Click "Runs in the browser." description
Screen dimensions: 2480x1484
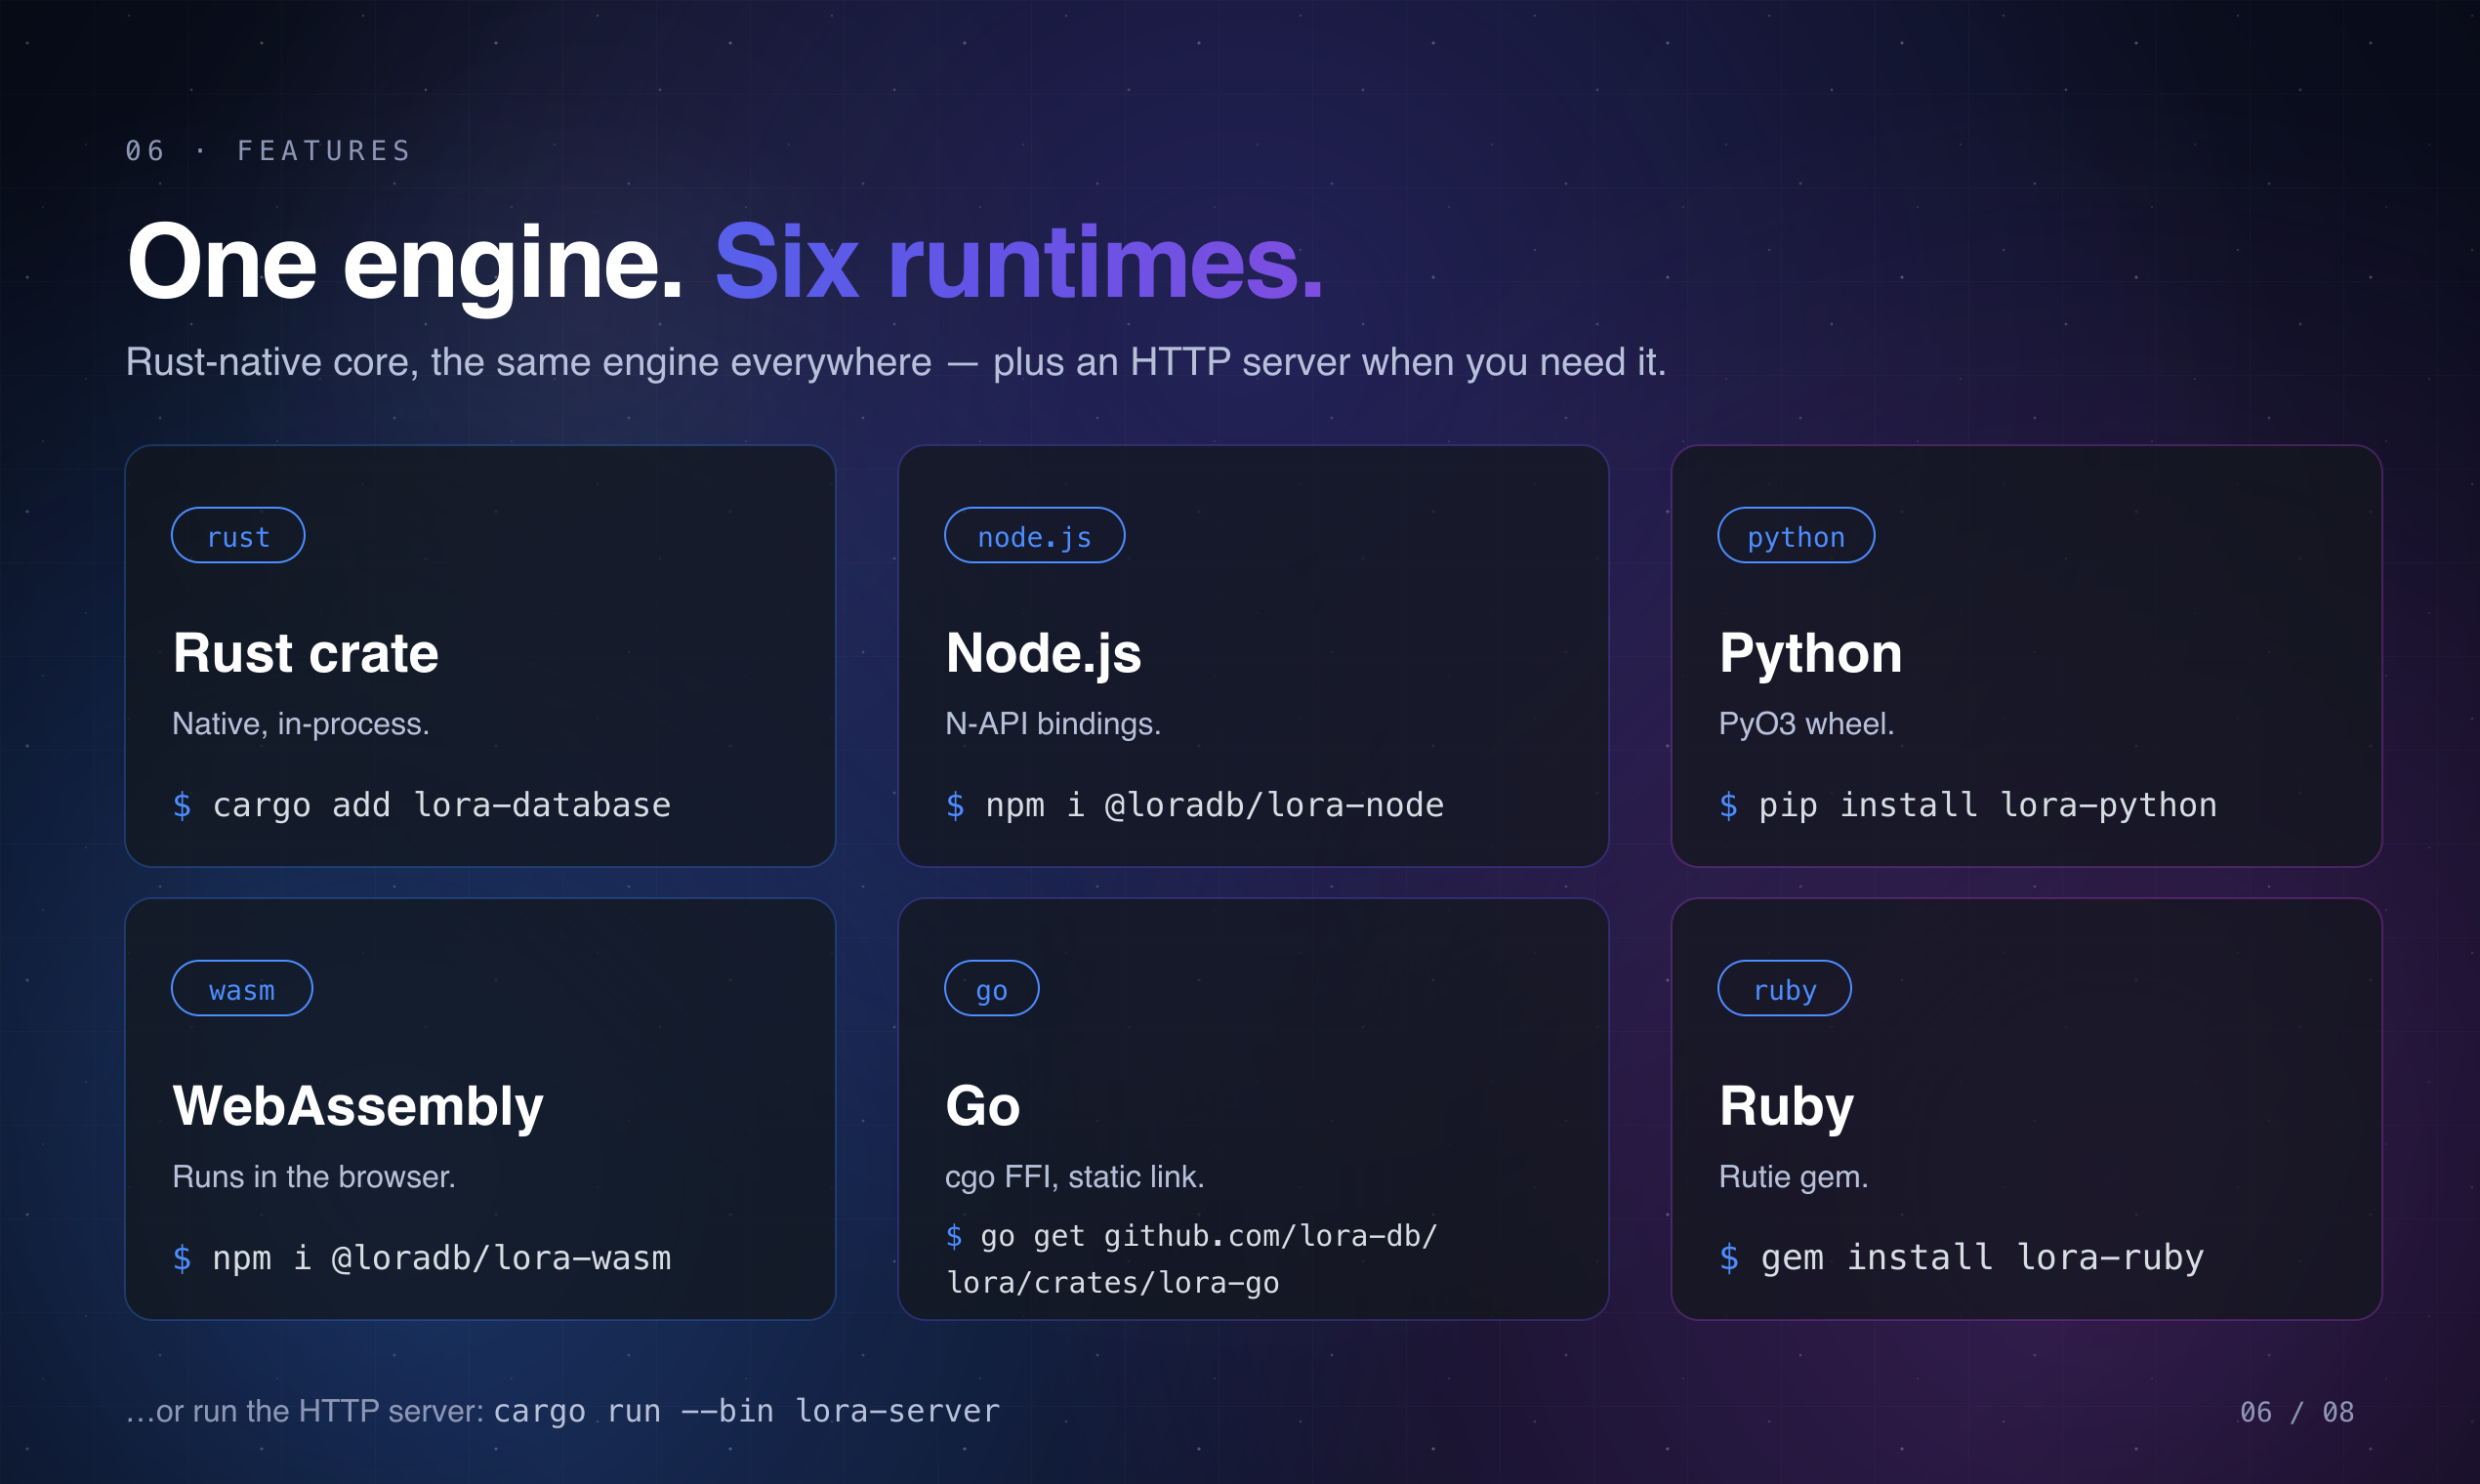tap(313, 1177)
